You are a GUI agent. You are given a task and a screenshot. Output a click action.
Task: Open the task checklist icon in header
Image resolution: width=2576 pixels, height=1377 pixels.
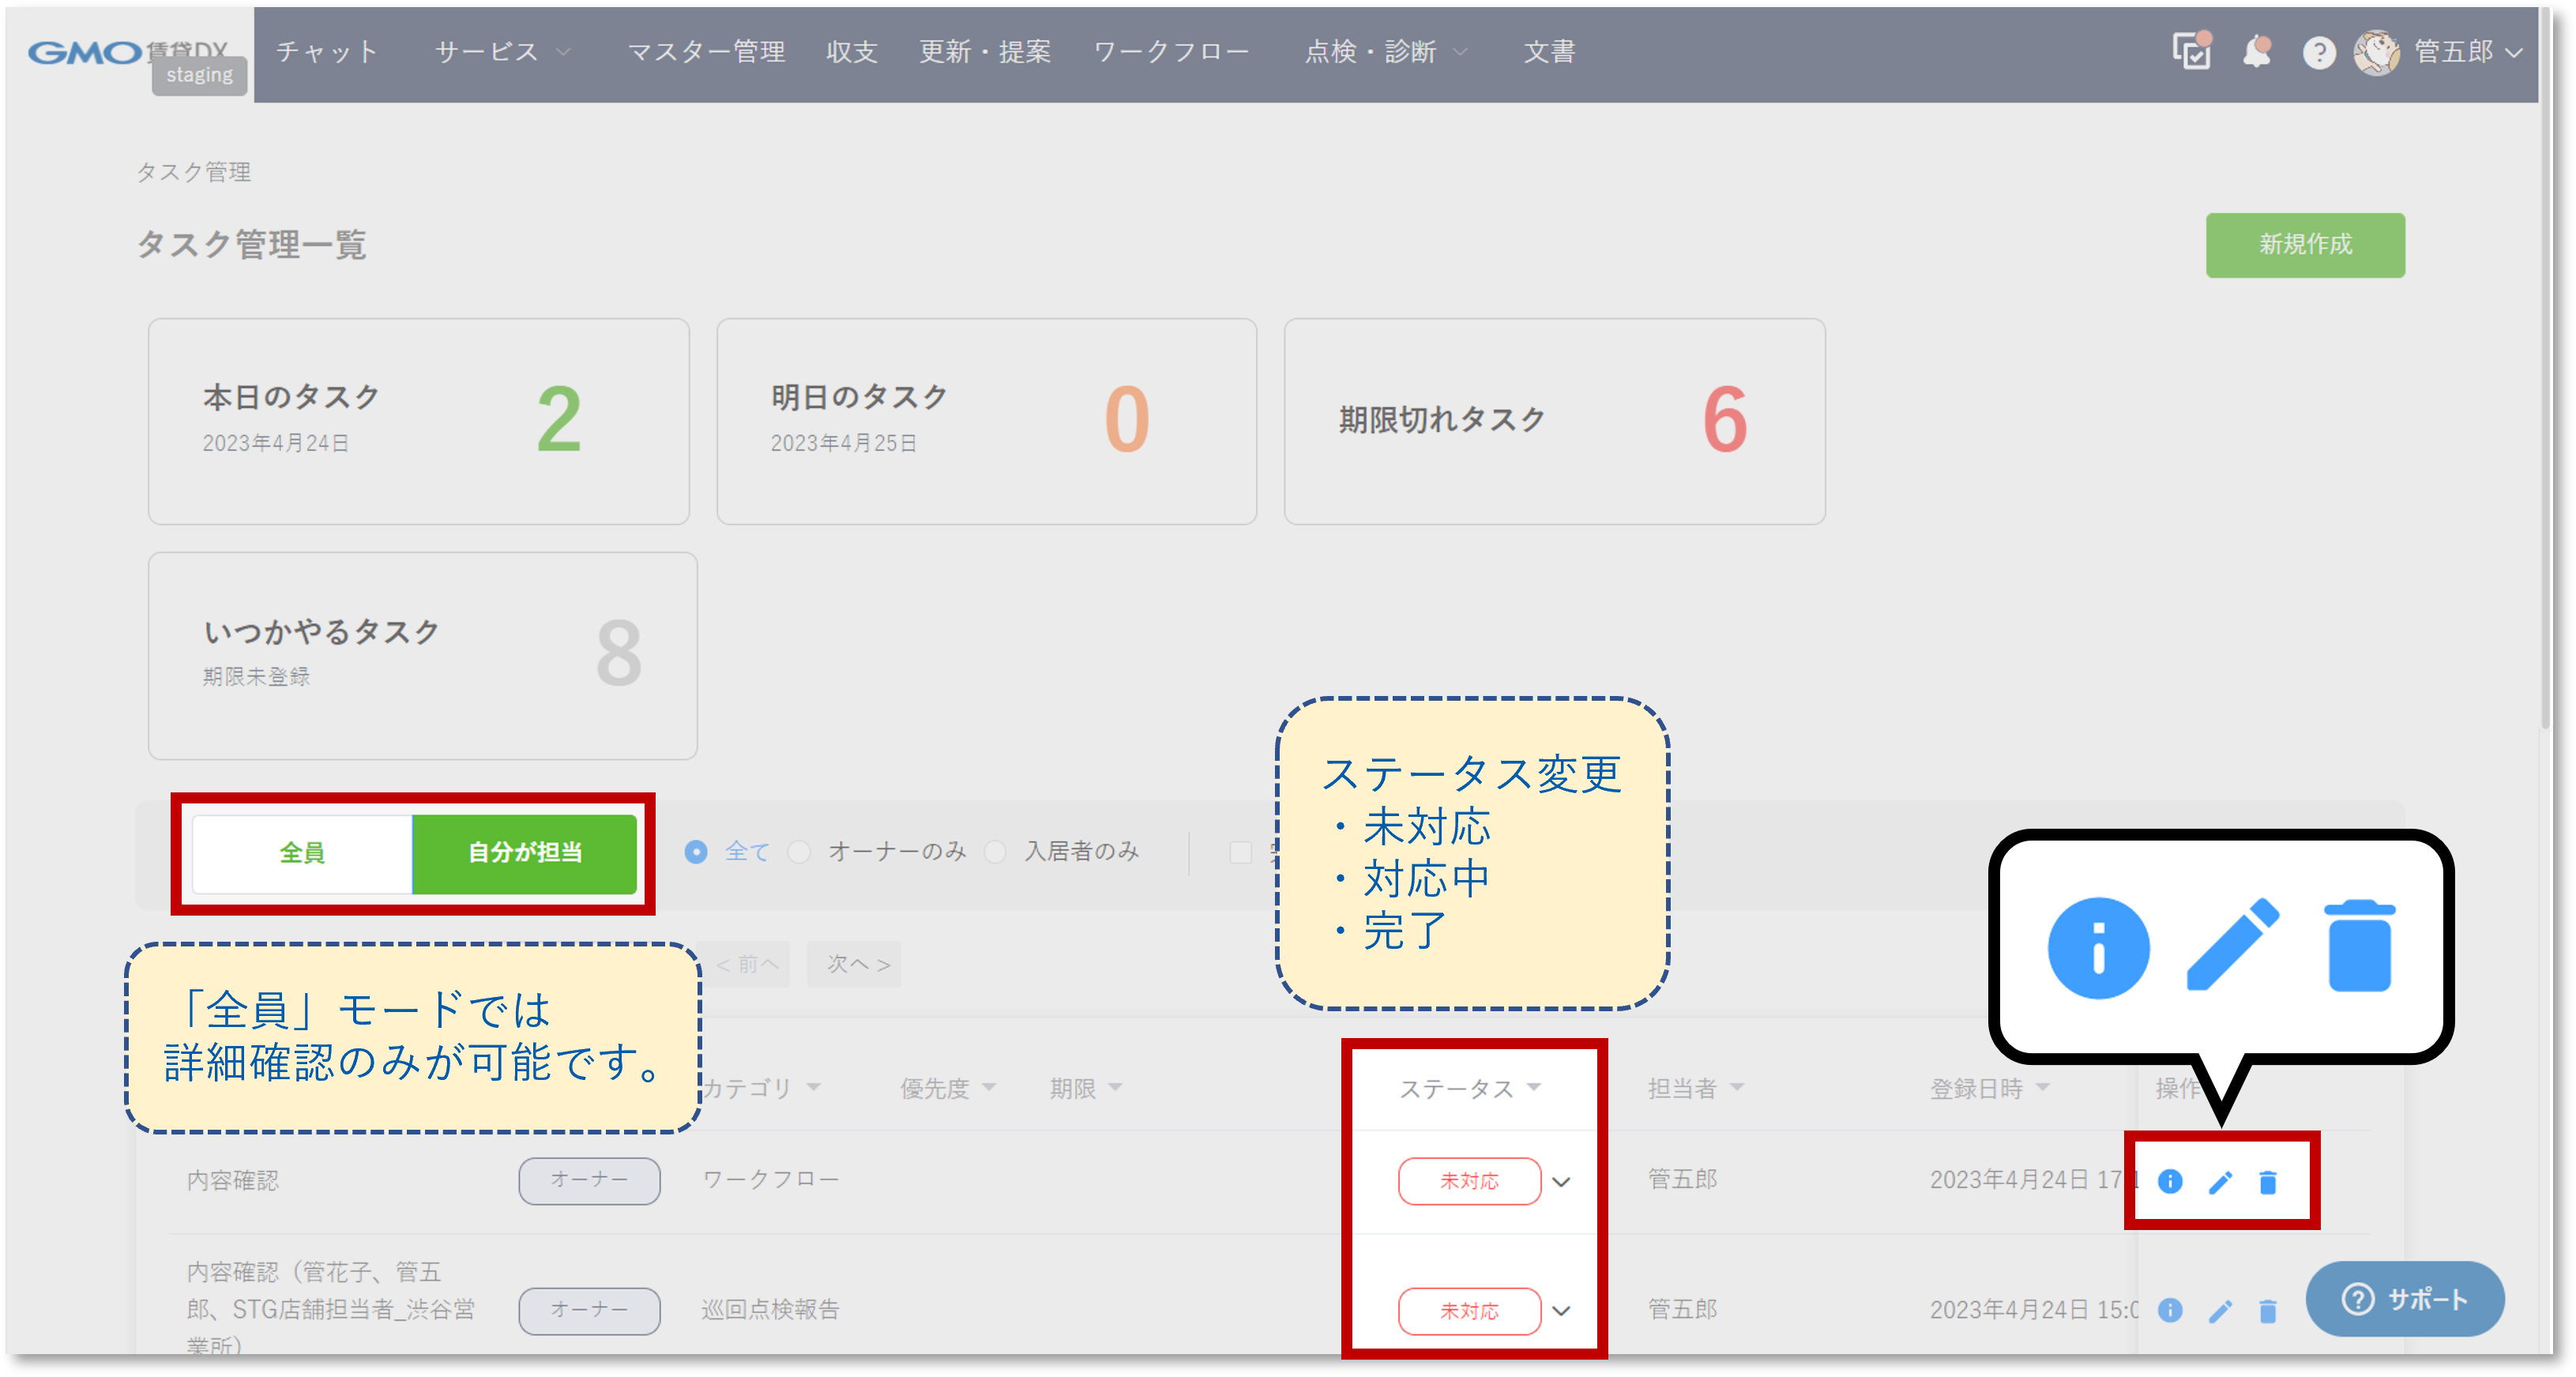coord(2191,51)
